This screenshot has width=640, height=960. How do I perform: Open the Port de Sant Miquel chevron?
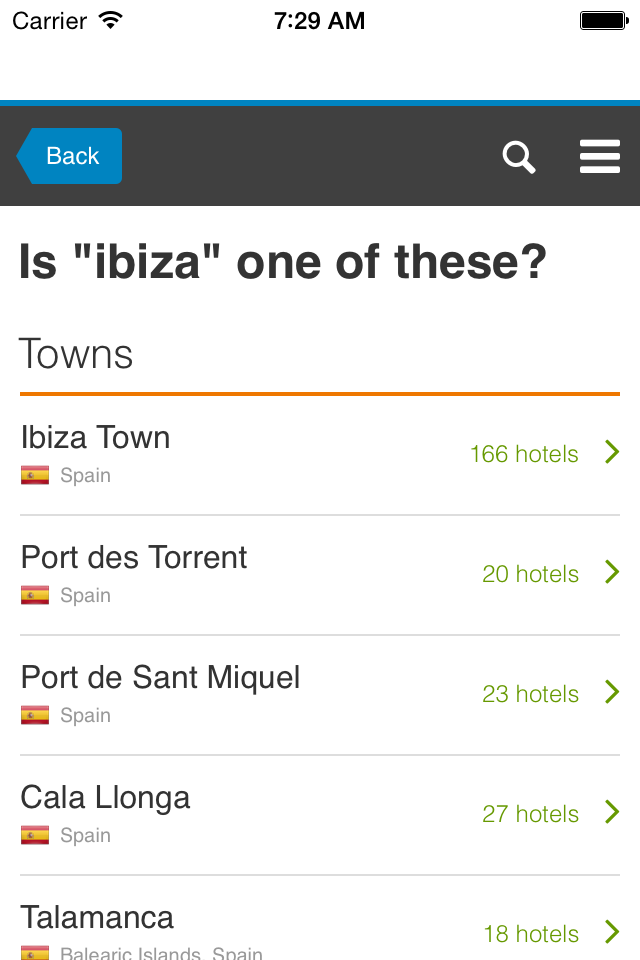coord(612,692)
